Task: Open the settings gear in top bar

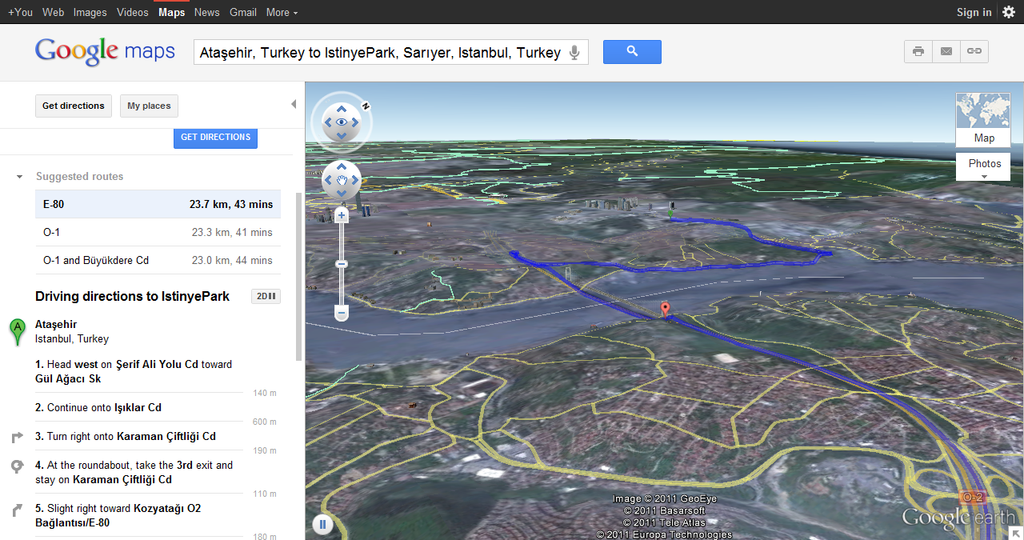Action: (1008, 12)
